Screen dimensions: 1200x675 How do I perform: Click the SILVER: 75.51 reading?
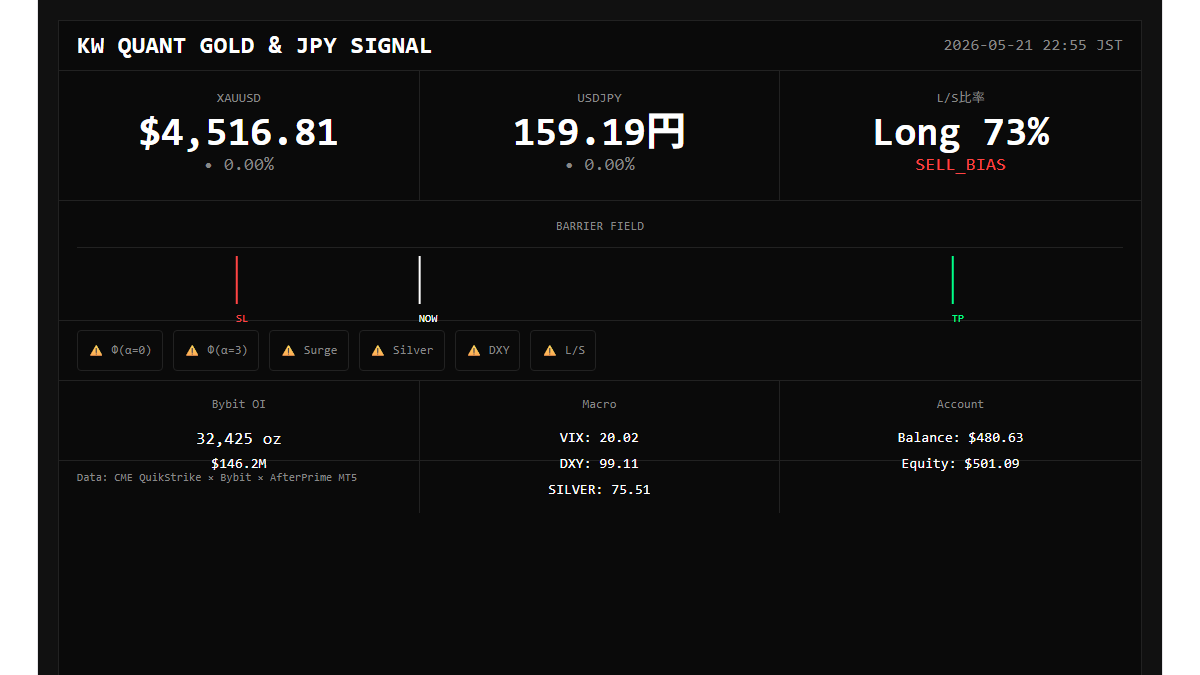[600, 490]
